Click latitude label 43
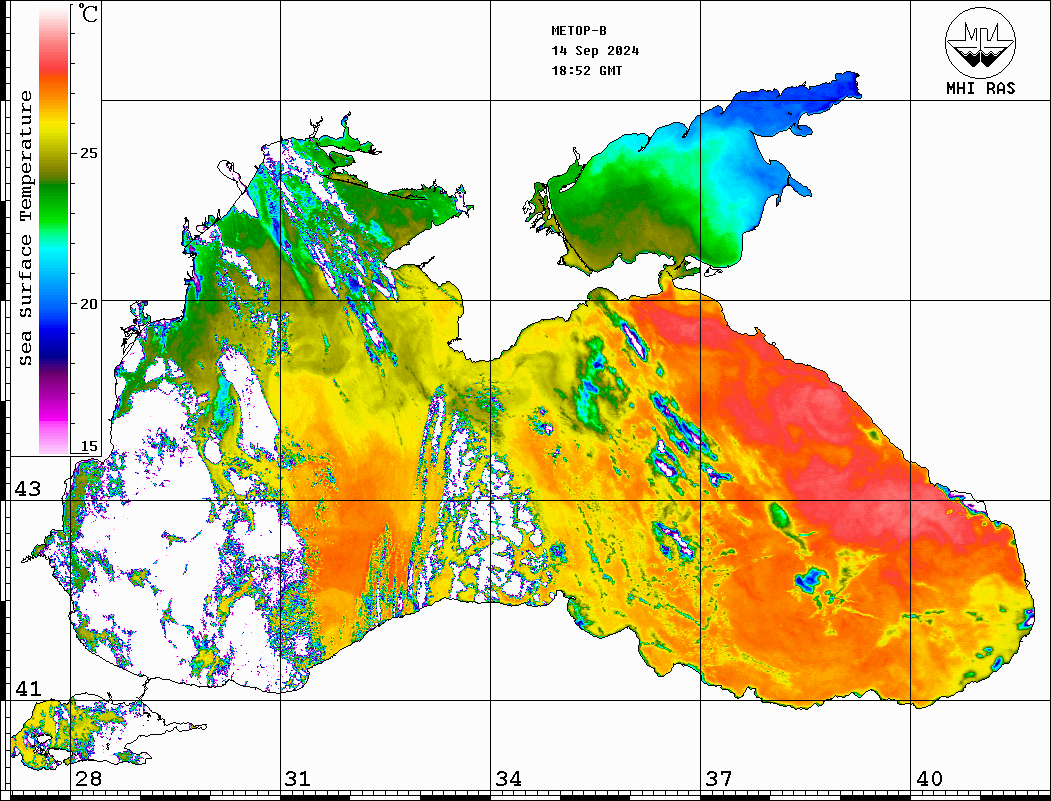Image resolution: width=1051 pixels, height=801 pixels. click(28, 489)
